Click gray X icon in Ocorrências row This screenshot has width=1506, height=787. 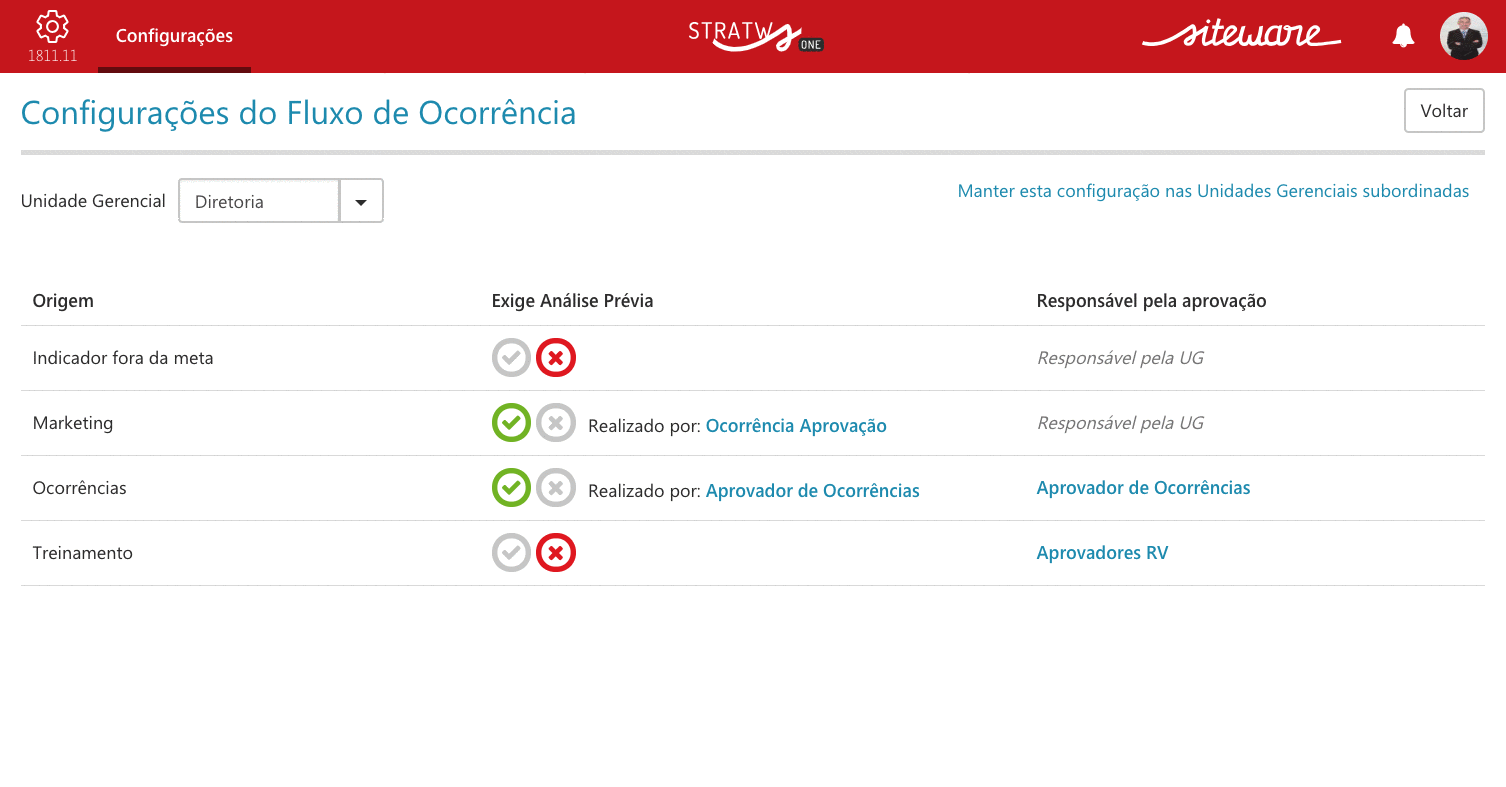556,488
